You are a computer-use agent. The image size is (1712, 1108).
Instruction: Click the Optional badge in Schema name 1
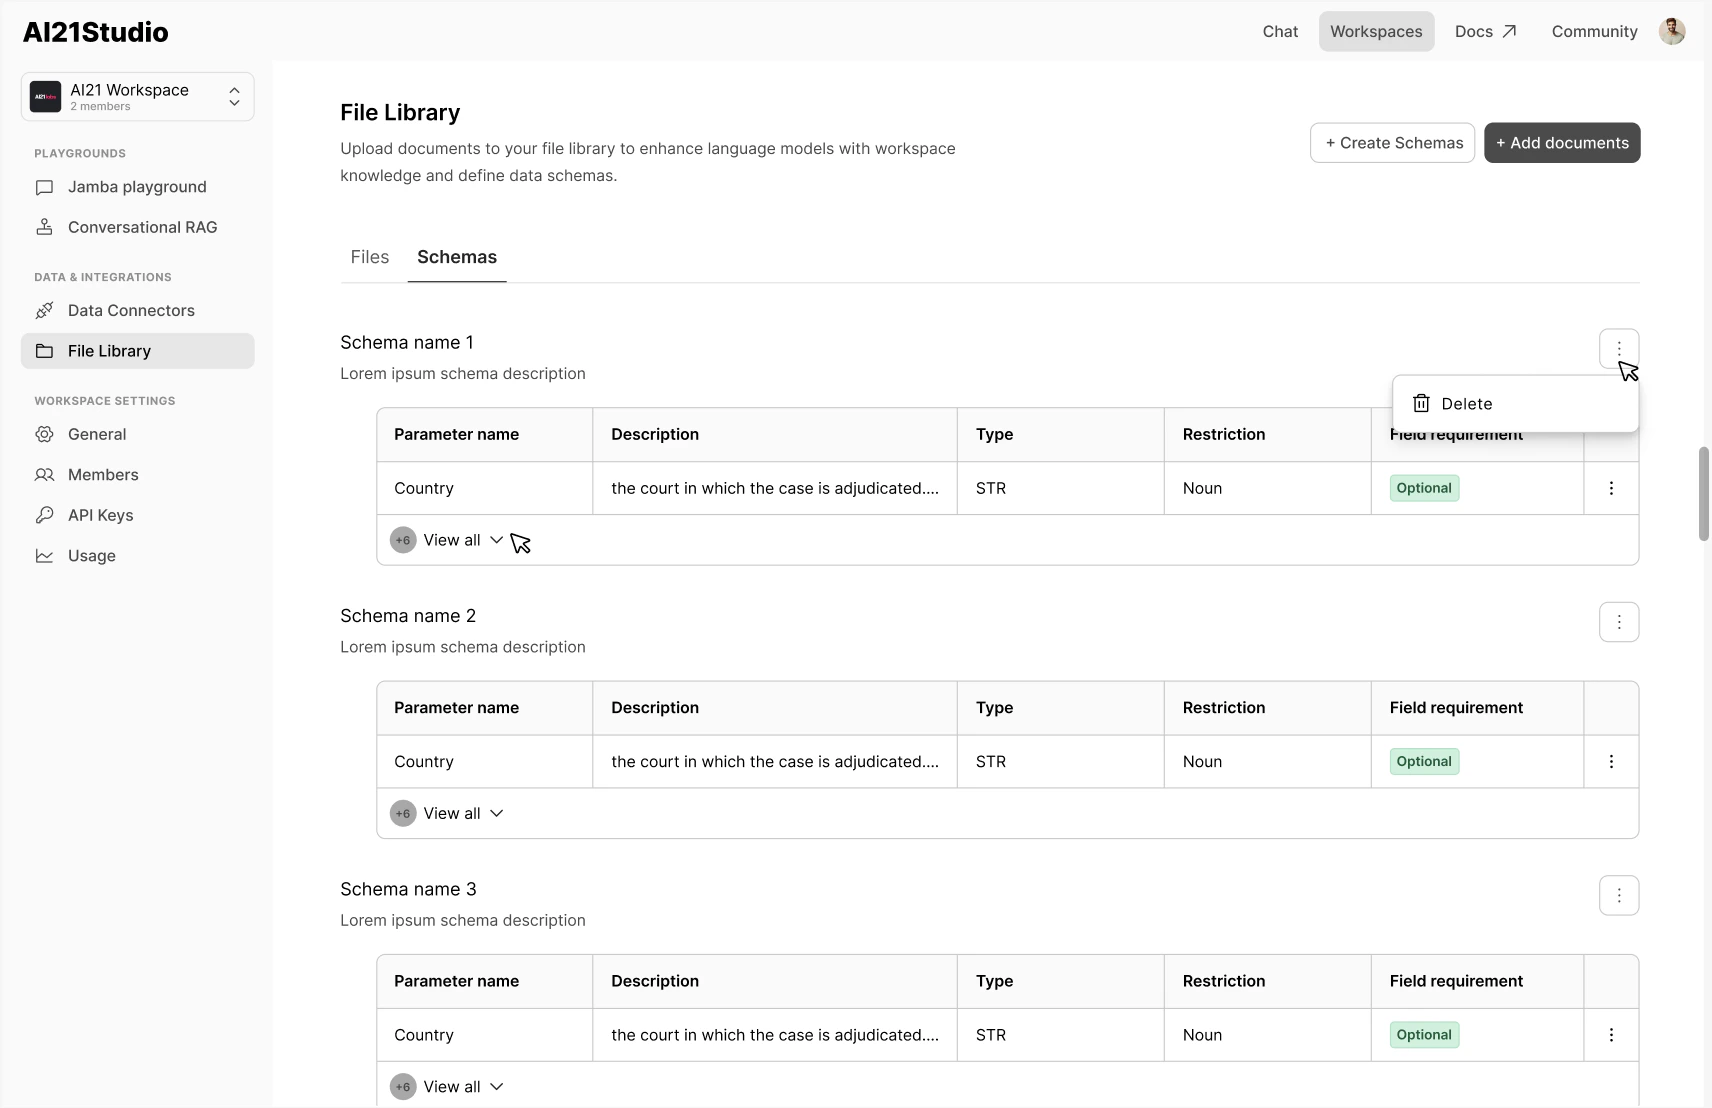click(1423, 488)
